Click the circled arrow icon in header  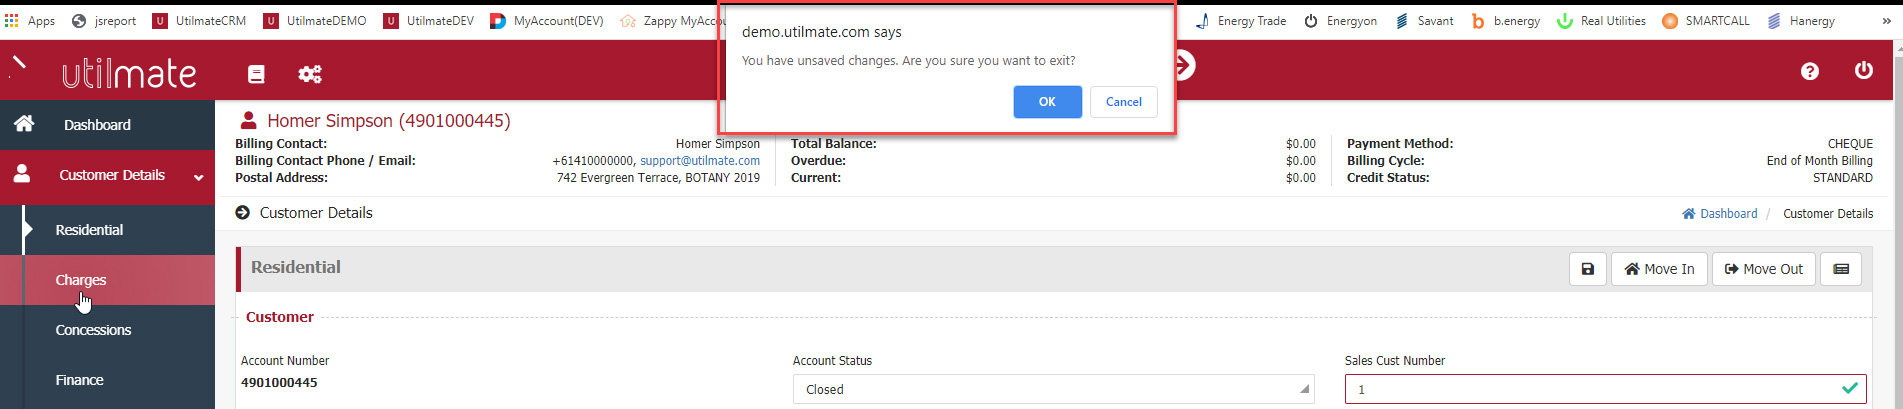coord(1182,66)
